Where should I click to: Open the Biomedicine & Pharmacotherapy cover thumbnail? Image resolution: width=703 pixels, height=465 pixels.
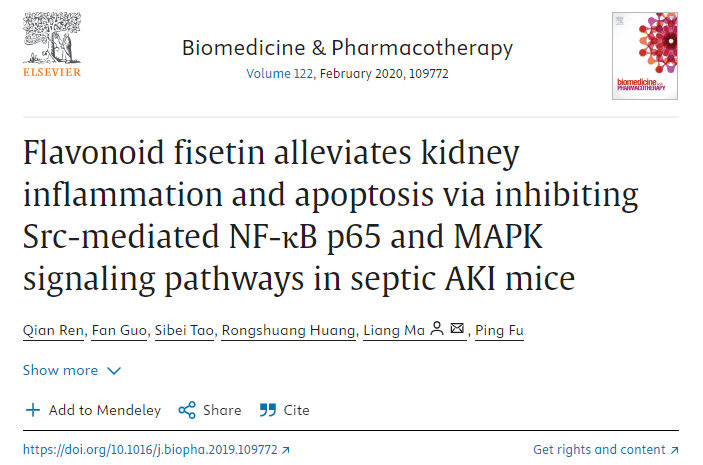coord(645,56)
